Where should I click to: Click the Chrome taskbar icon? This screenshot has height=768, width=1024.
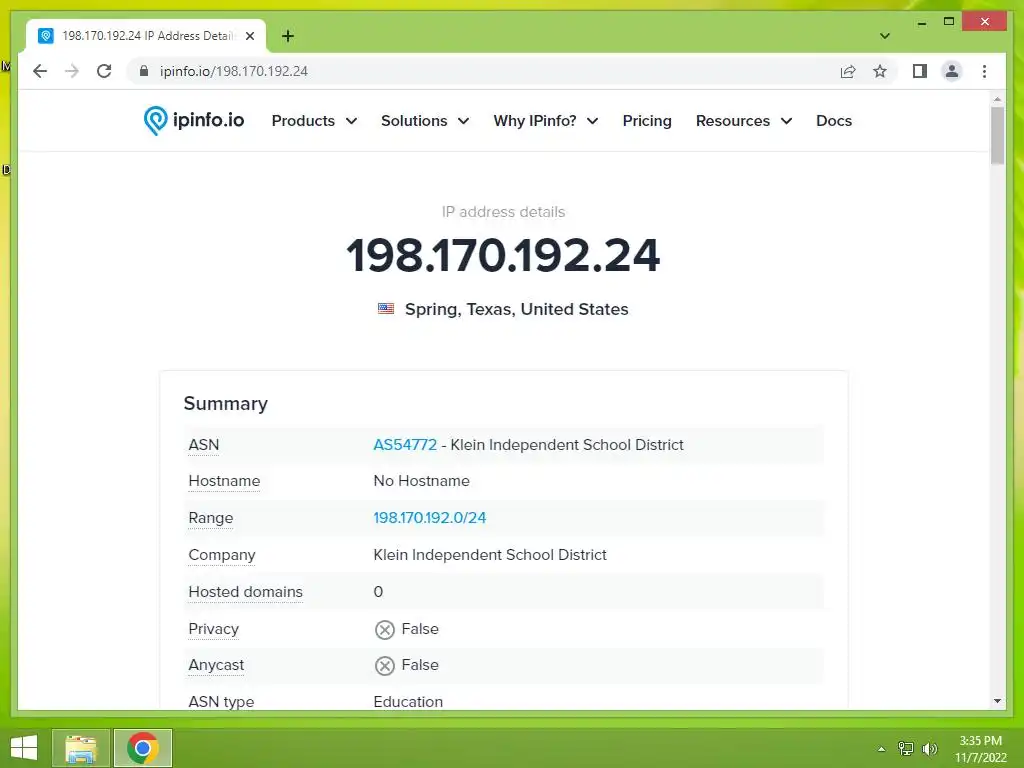[143, 748]
